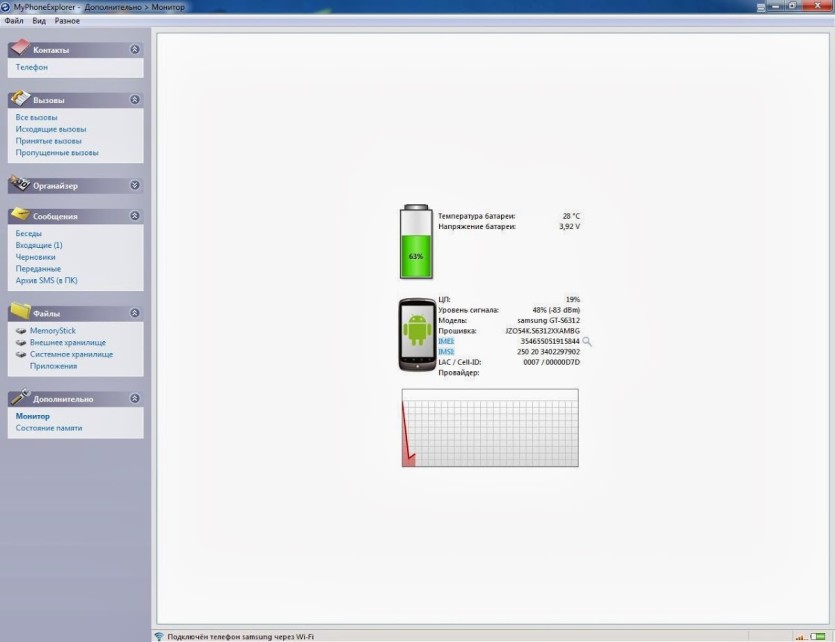Collapse the Файлы panel
The height and width of the screenshot is (642, 835).
pos(135,312)
